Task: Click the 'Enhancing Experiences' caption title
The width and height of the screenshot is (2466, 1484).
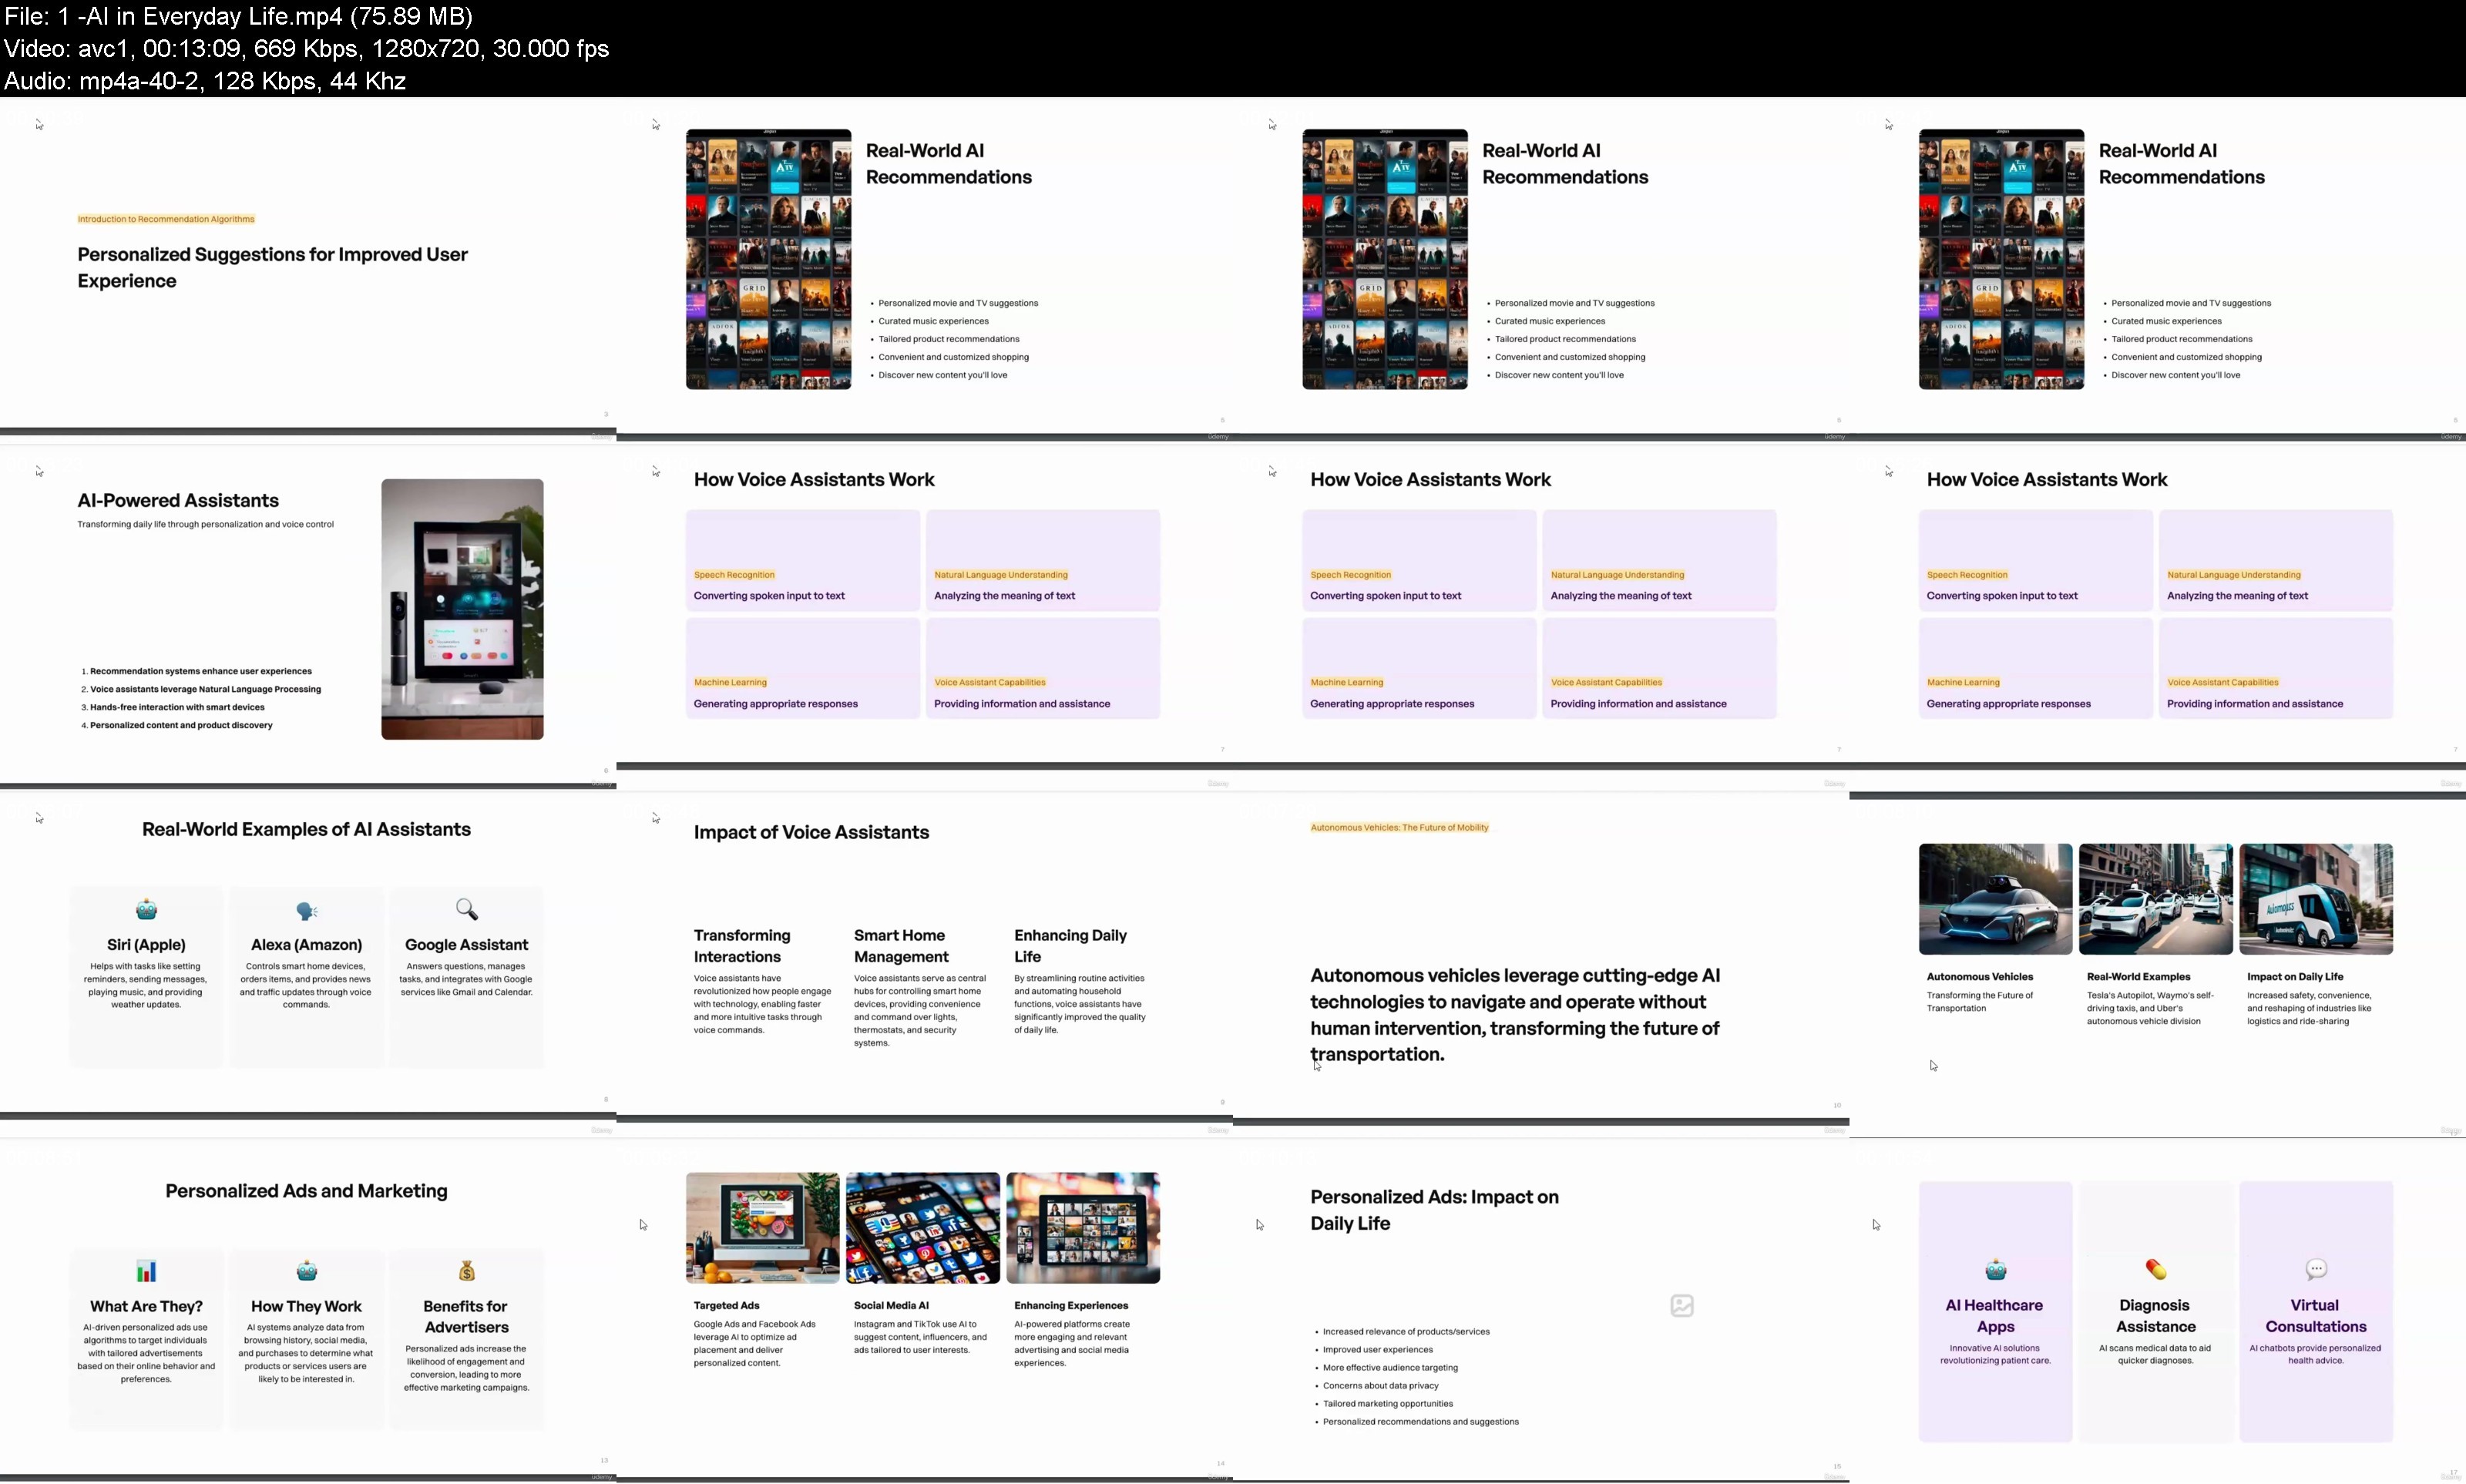Action: click(1071, 1305)
